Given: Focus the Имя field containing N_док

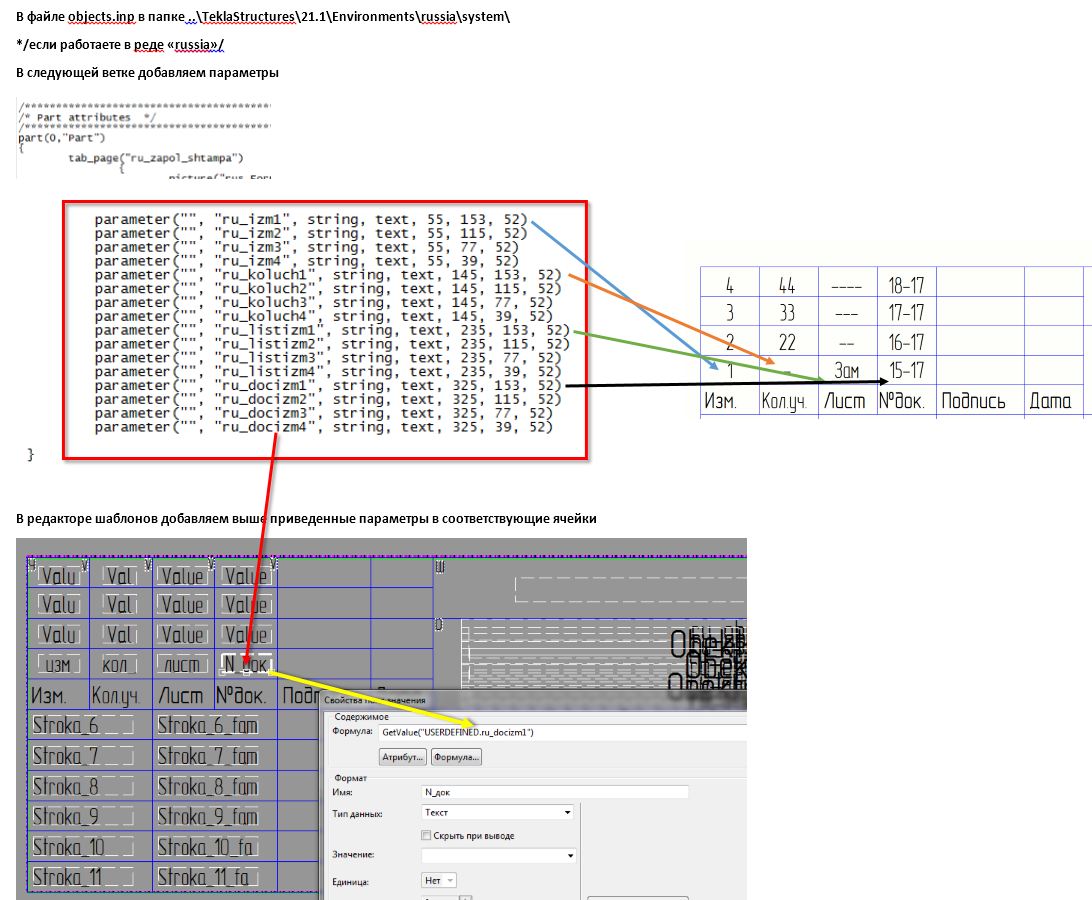Looking at the screenshot, I should [x=555, y=792].
